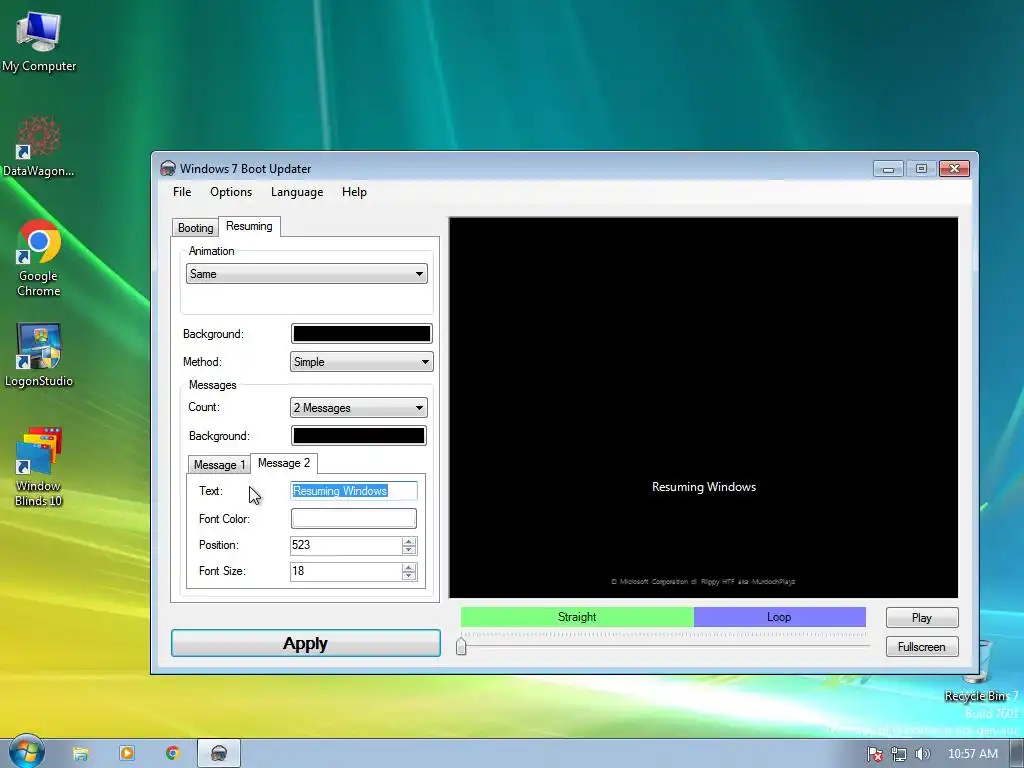Click the taskbar clock showing 10:57 AM
The height and width of the screenshot is (768, 1024).
coord(972,754)
